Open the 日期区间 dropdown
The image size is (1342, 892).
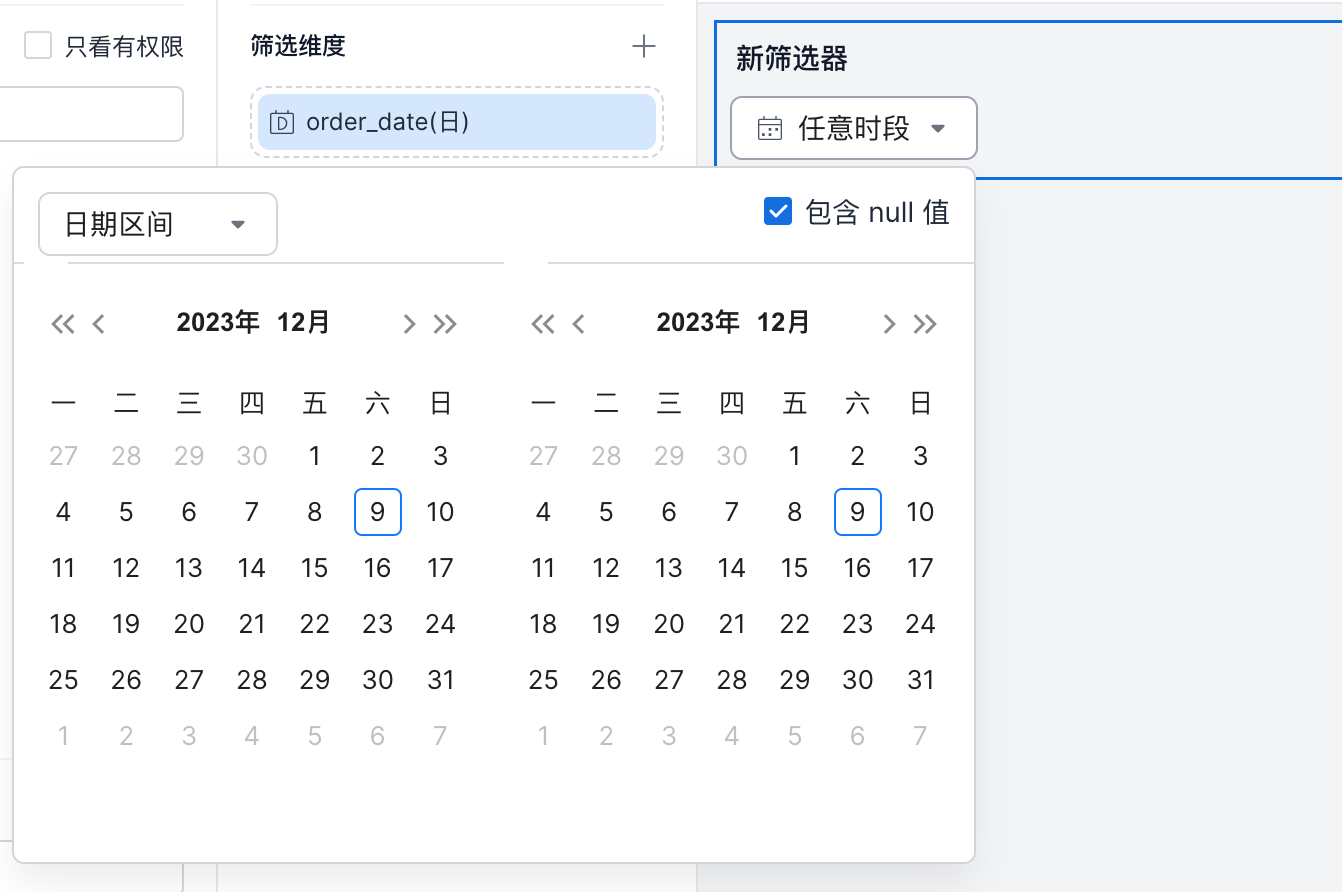pos(157,224)
